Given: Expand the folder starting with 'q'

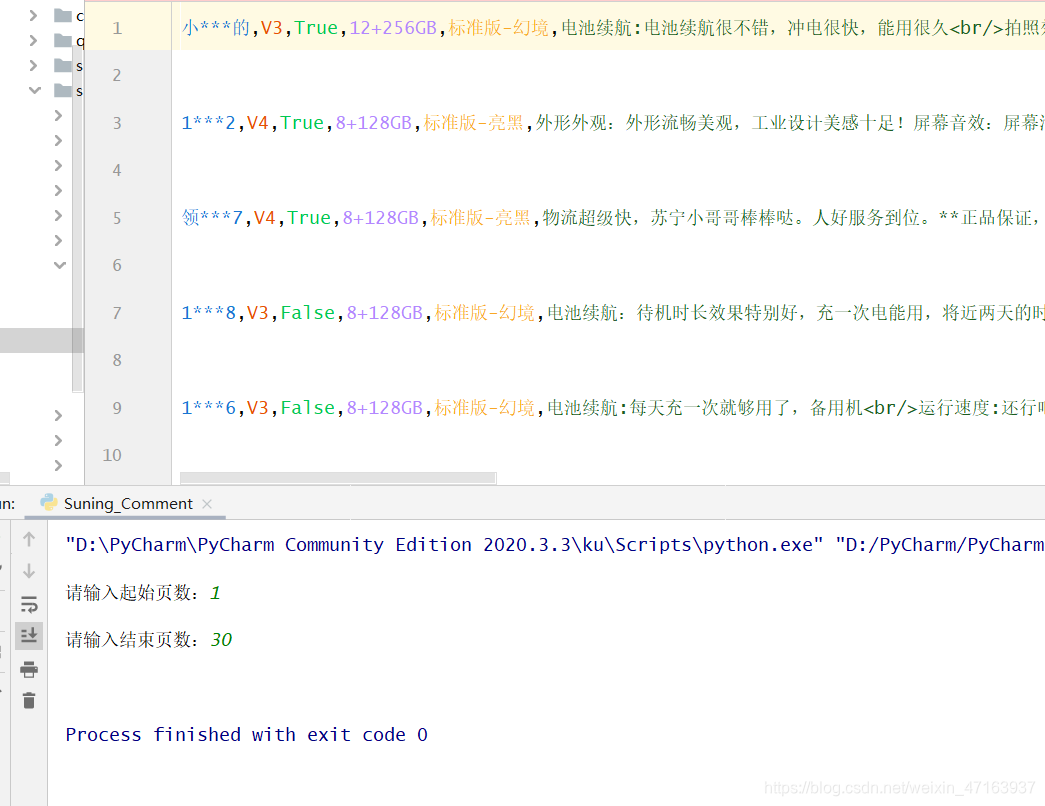Looking at the screenshot, I should click(x=33, y=41).
